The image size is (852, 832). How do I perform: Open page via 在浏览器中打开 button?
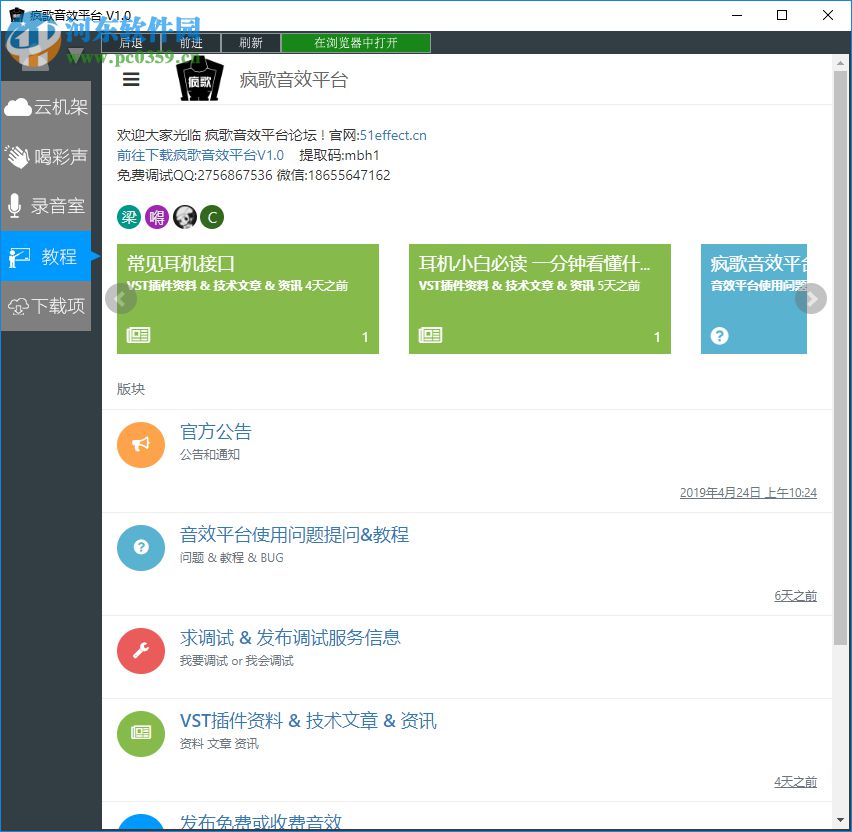click(358, 43)
